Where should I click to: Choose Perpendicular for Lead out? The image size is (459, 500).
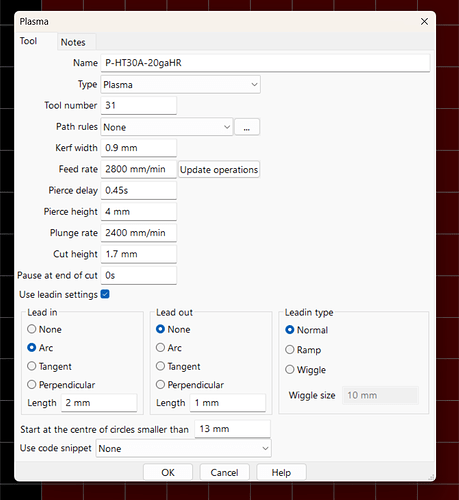(160, 385)
